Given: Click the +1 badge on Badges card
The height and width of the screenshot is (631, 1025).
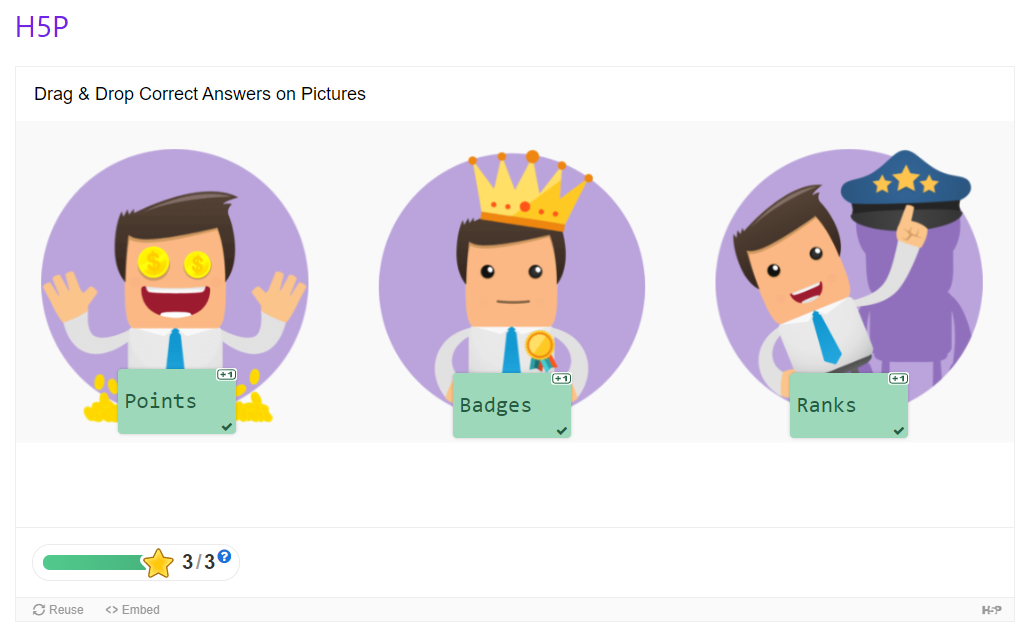Looking at the screenshot, I should (x=561, y=379).
